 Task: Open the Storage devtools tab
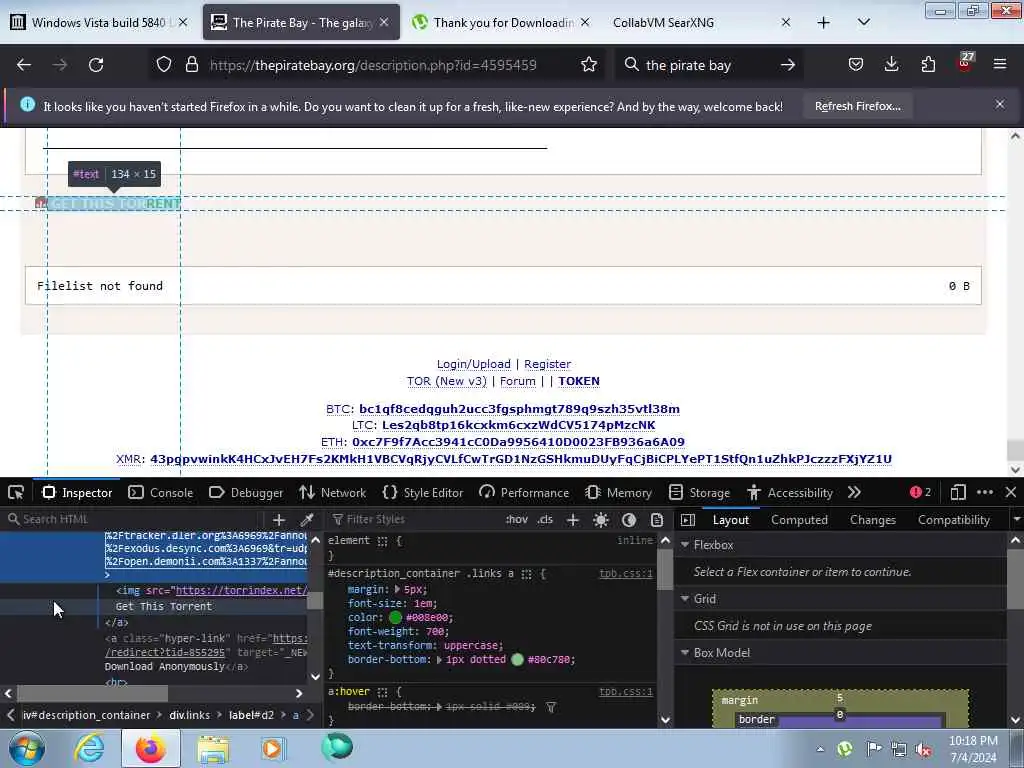[x=699, y=492]
